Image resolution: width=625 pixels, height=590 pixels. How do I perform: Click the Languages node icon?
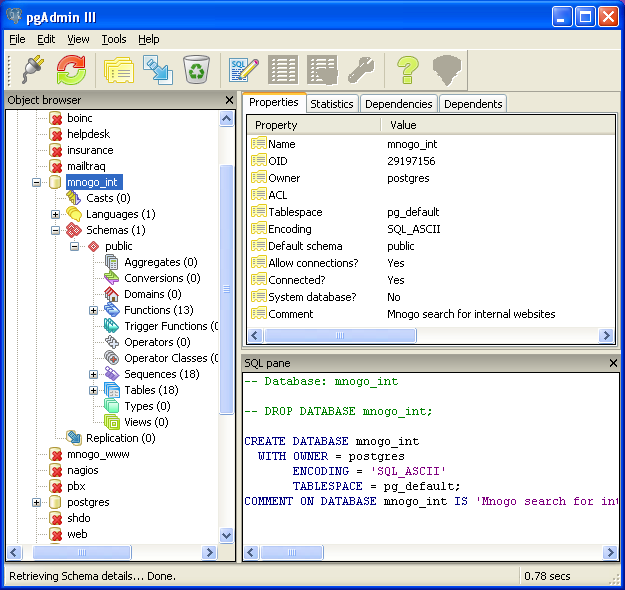(74, 214)
